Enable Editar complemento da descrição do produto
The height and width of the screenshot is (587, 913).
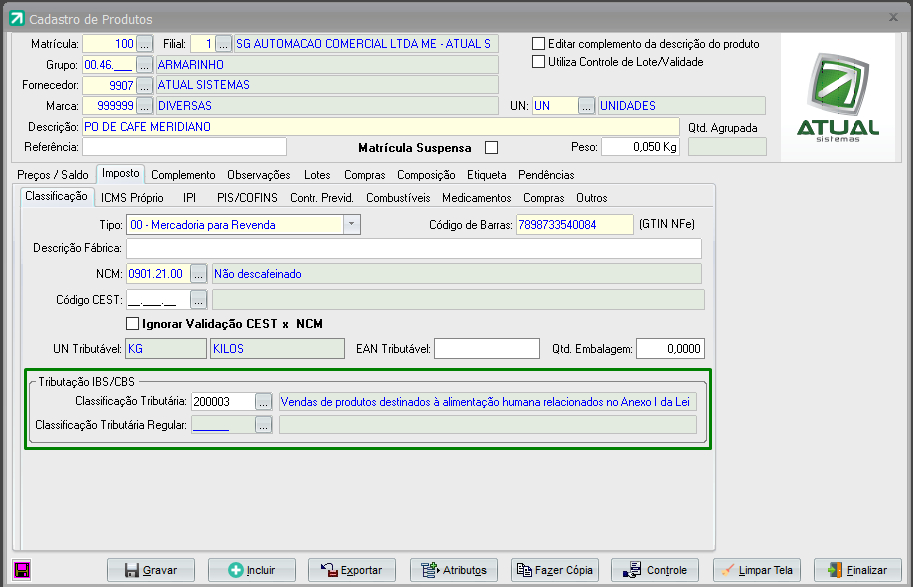click(539, 44)
